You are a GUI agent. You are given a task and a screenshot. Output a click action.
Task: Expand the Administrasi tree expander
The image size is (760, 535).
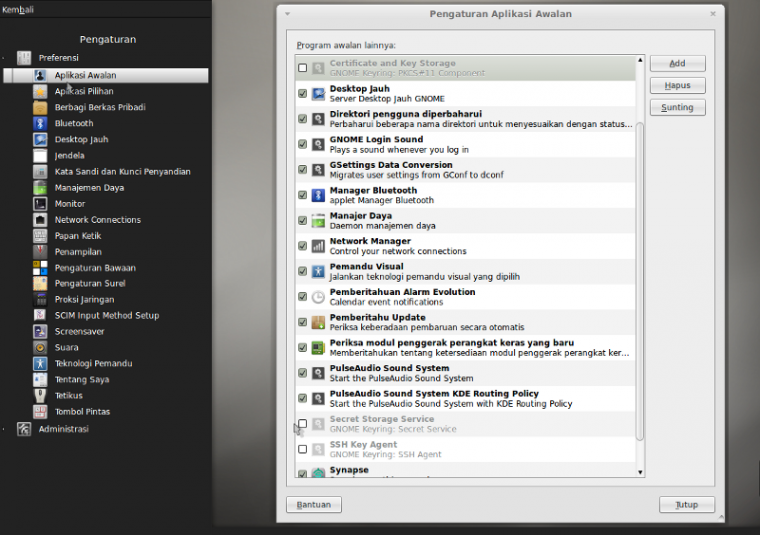click(4, 429)
